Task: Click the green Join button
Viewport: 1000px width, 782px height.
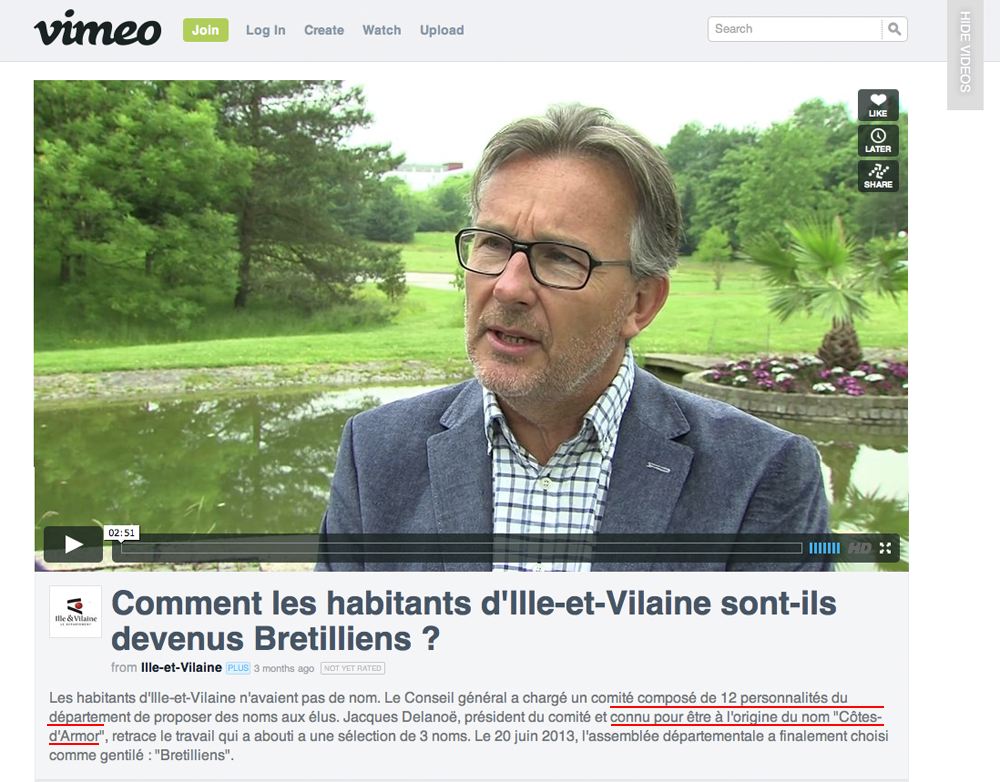Action: 205,30
